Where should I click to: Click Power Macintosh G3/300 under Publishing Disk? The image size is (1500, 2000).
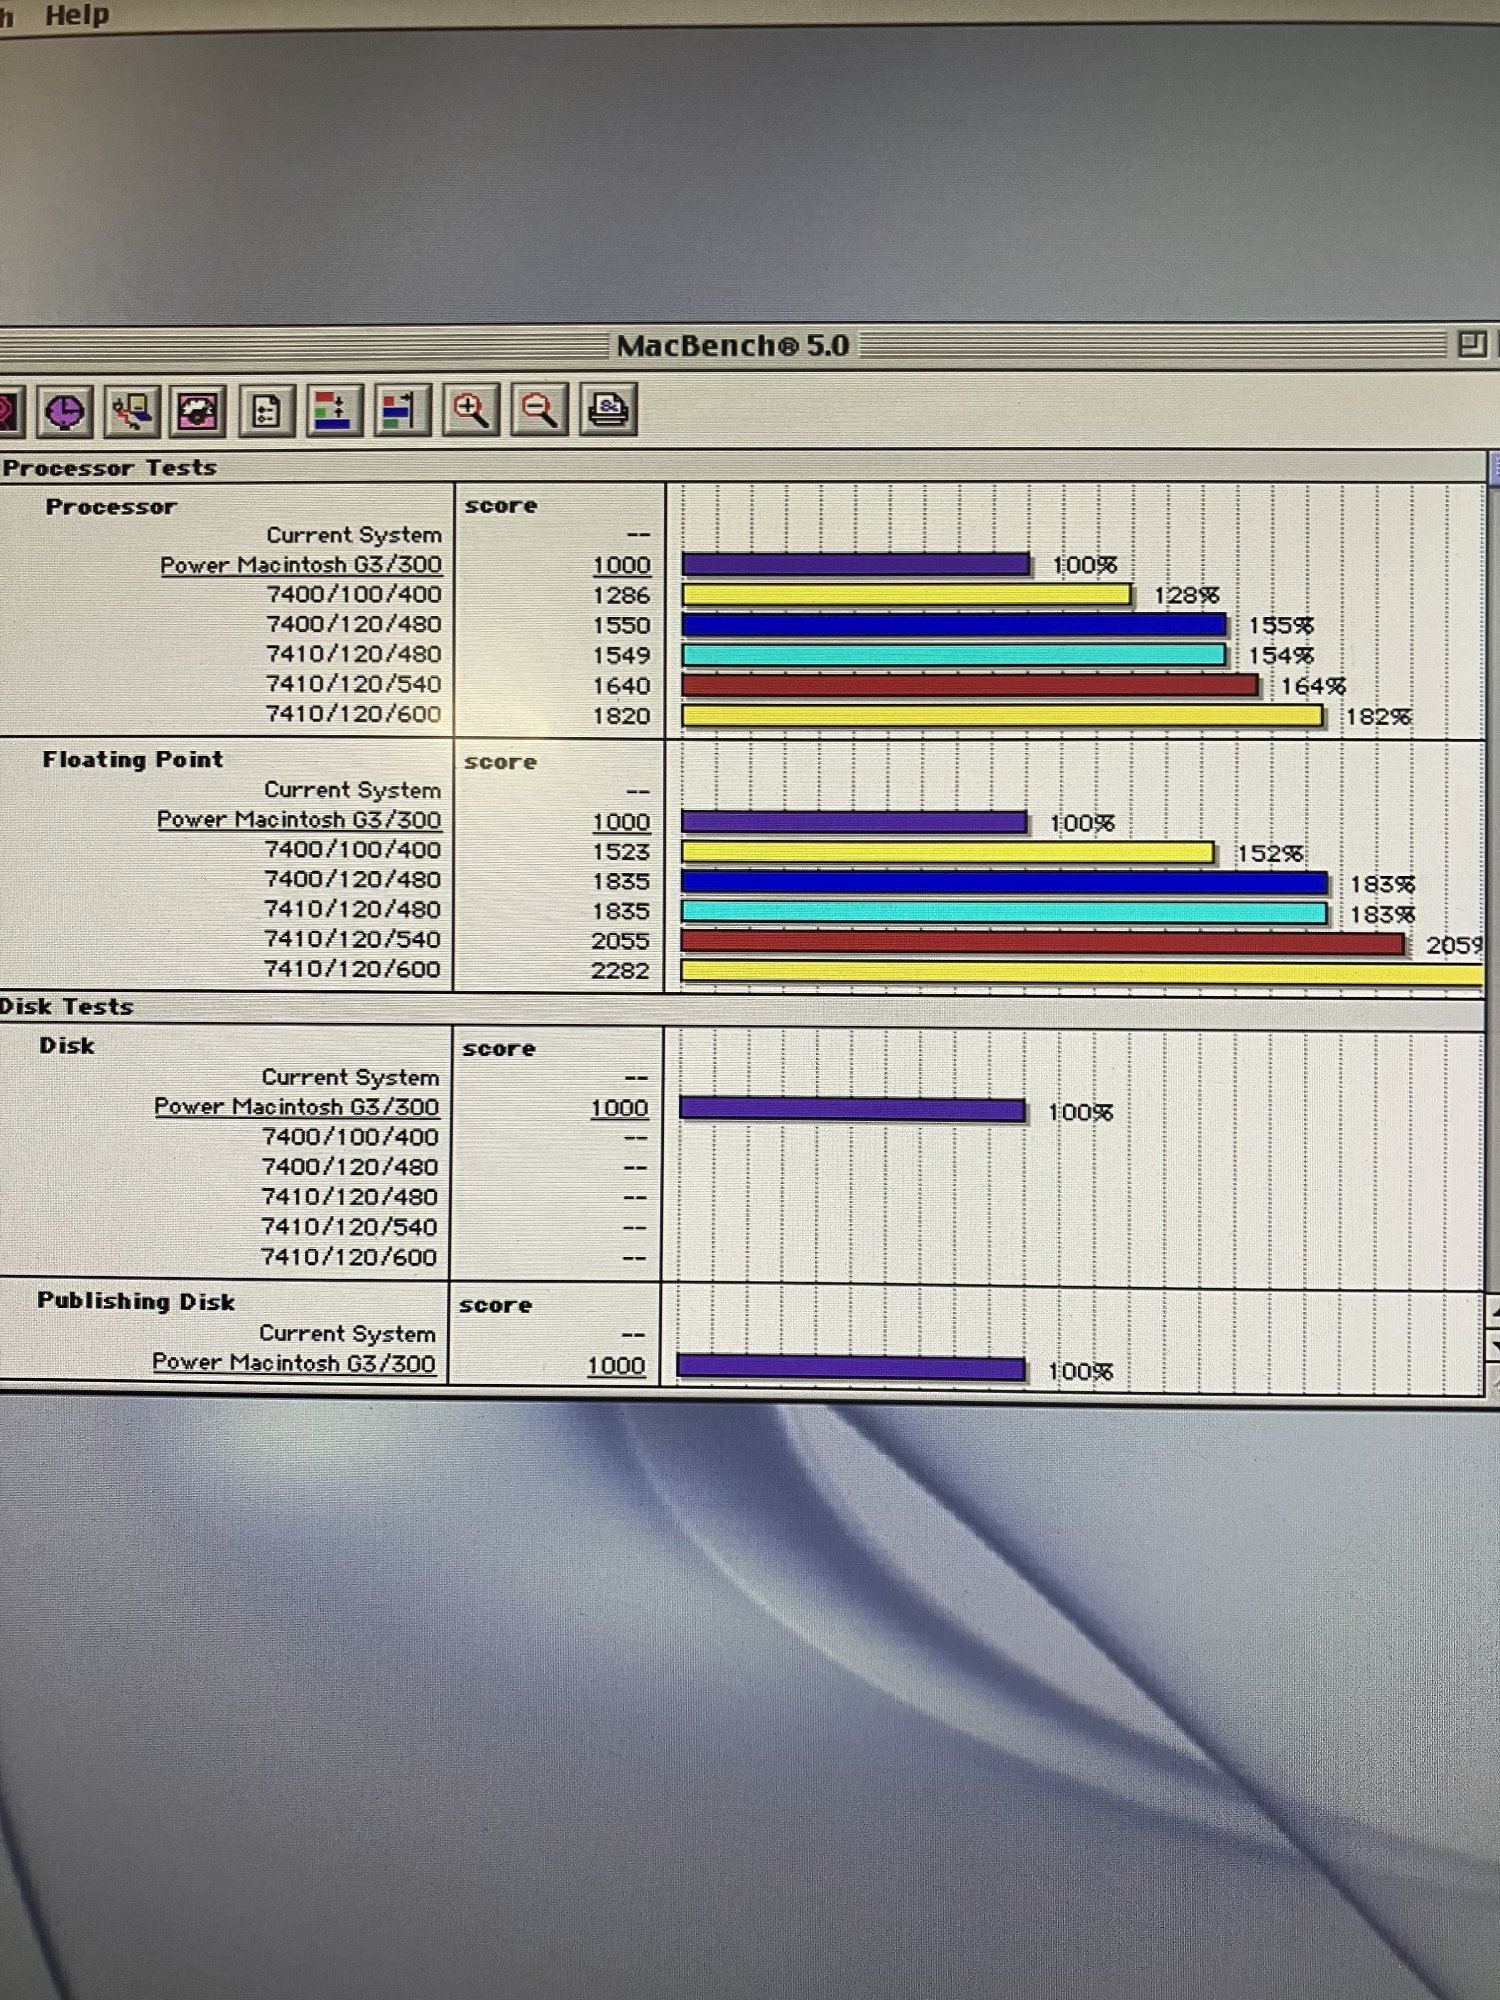coord(294,1363)
